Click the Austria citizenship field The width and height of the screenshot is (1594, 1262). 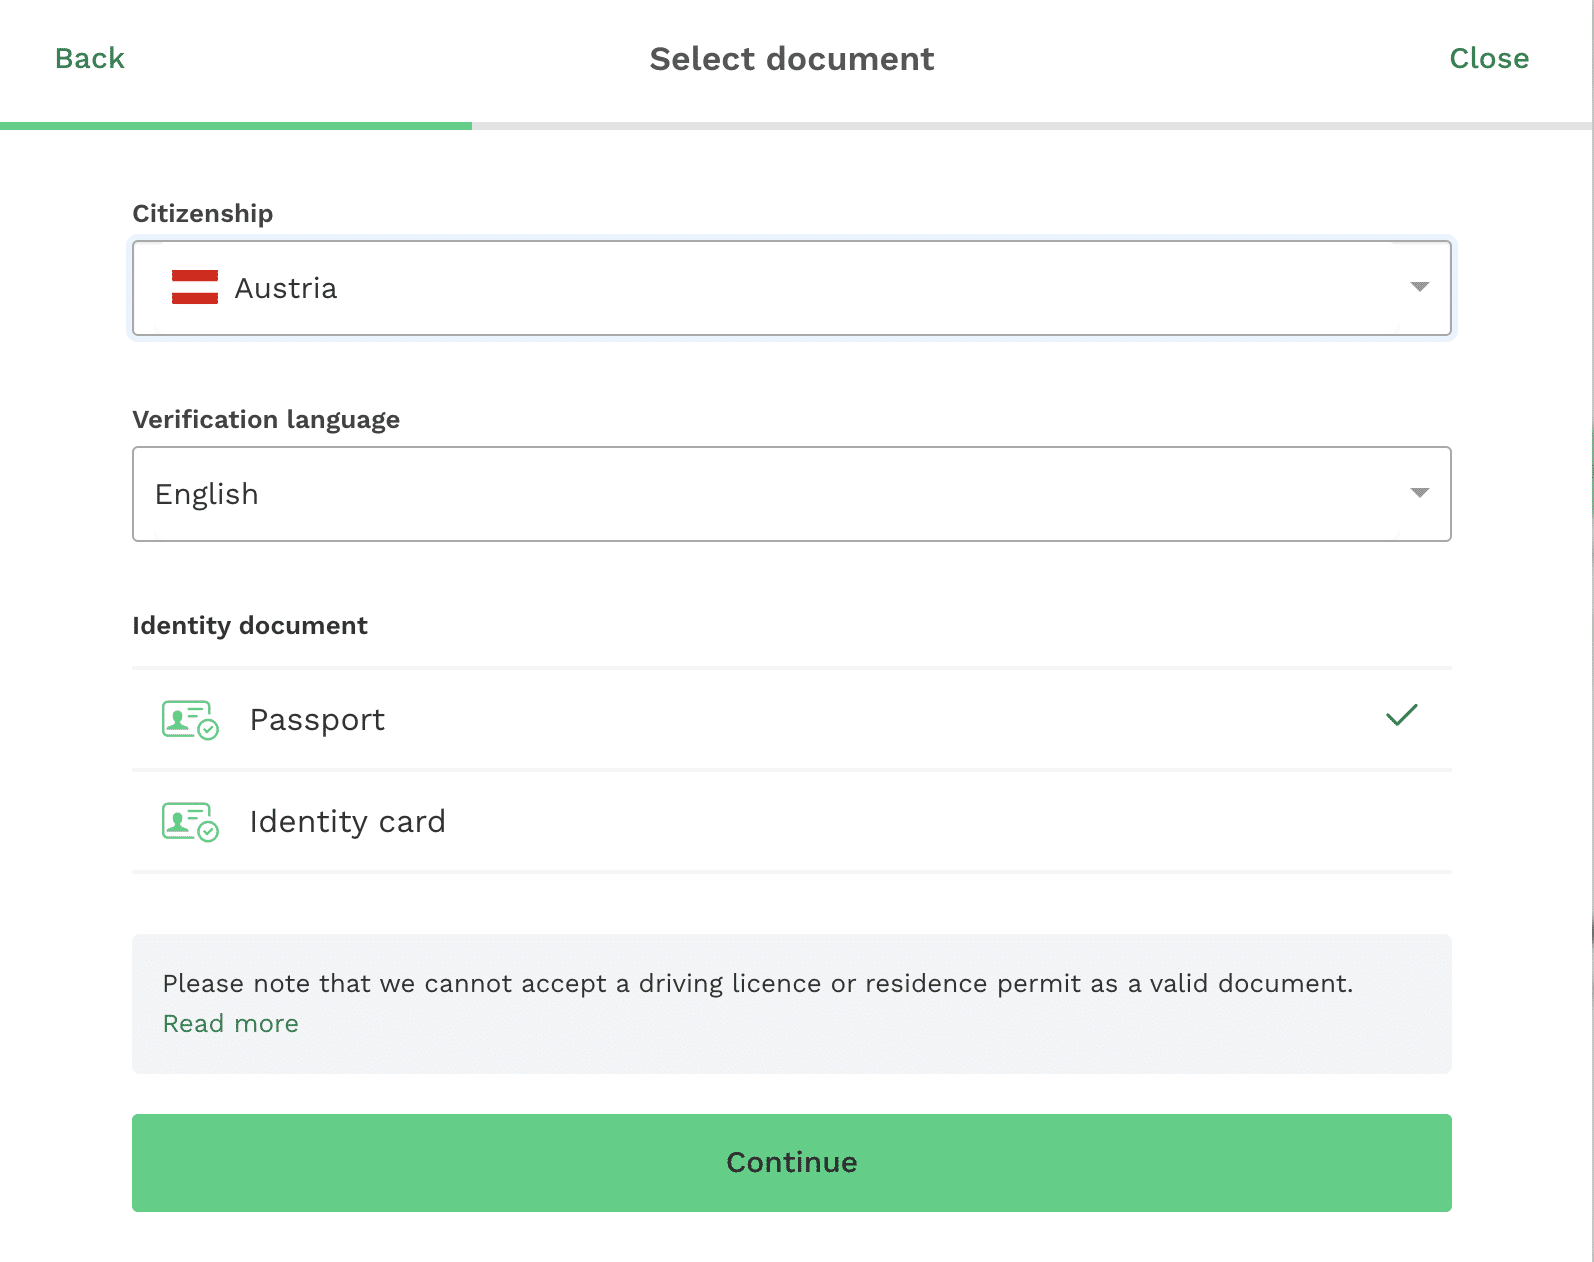pyautogui.click(x=792, y=288)
